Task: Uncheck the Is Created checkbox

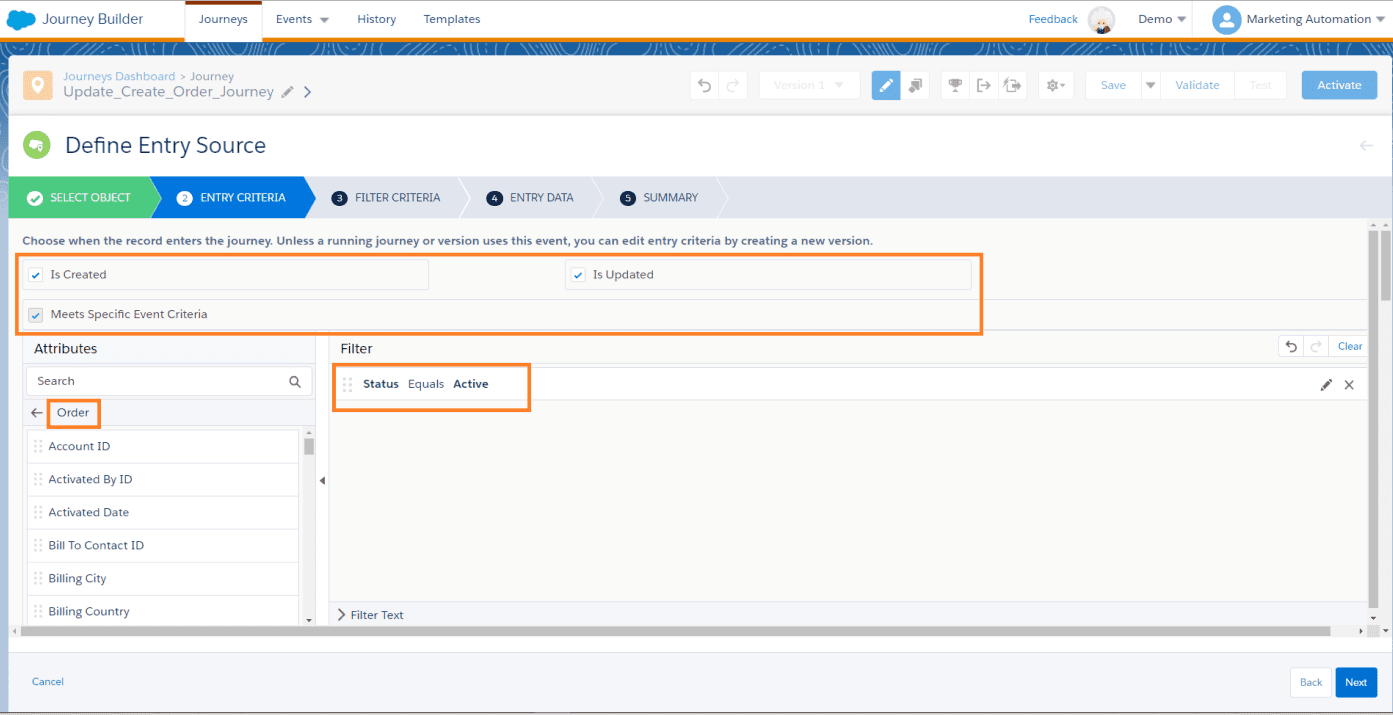Action: pos(36,275)
